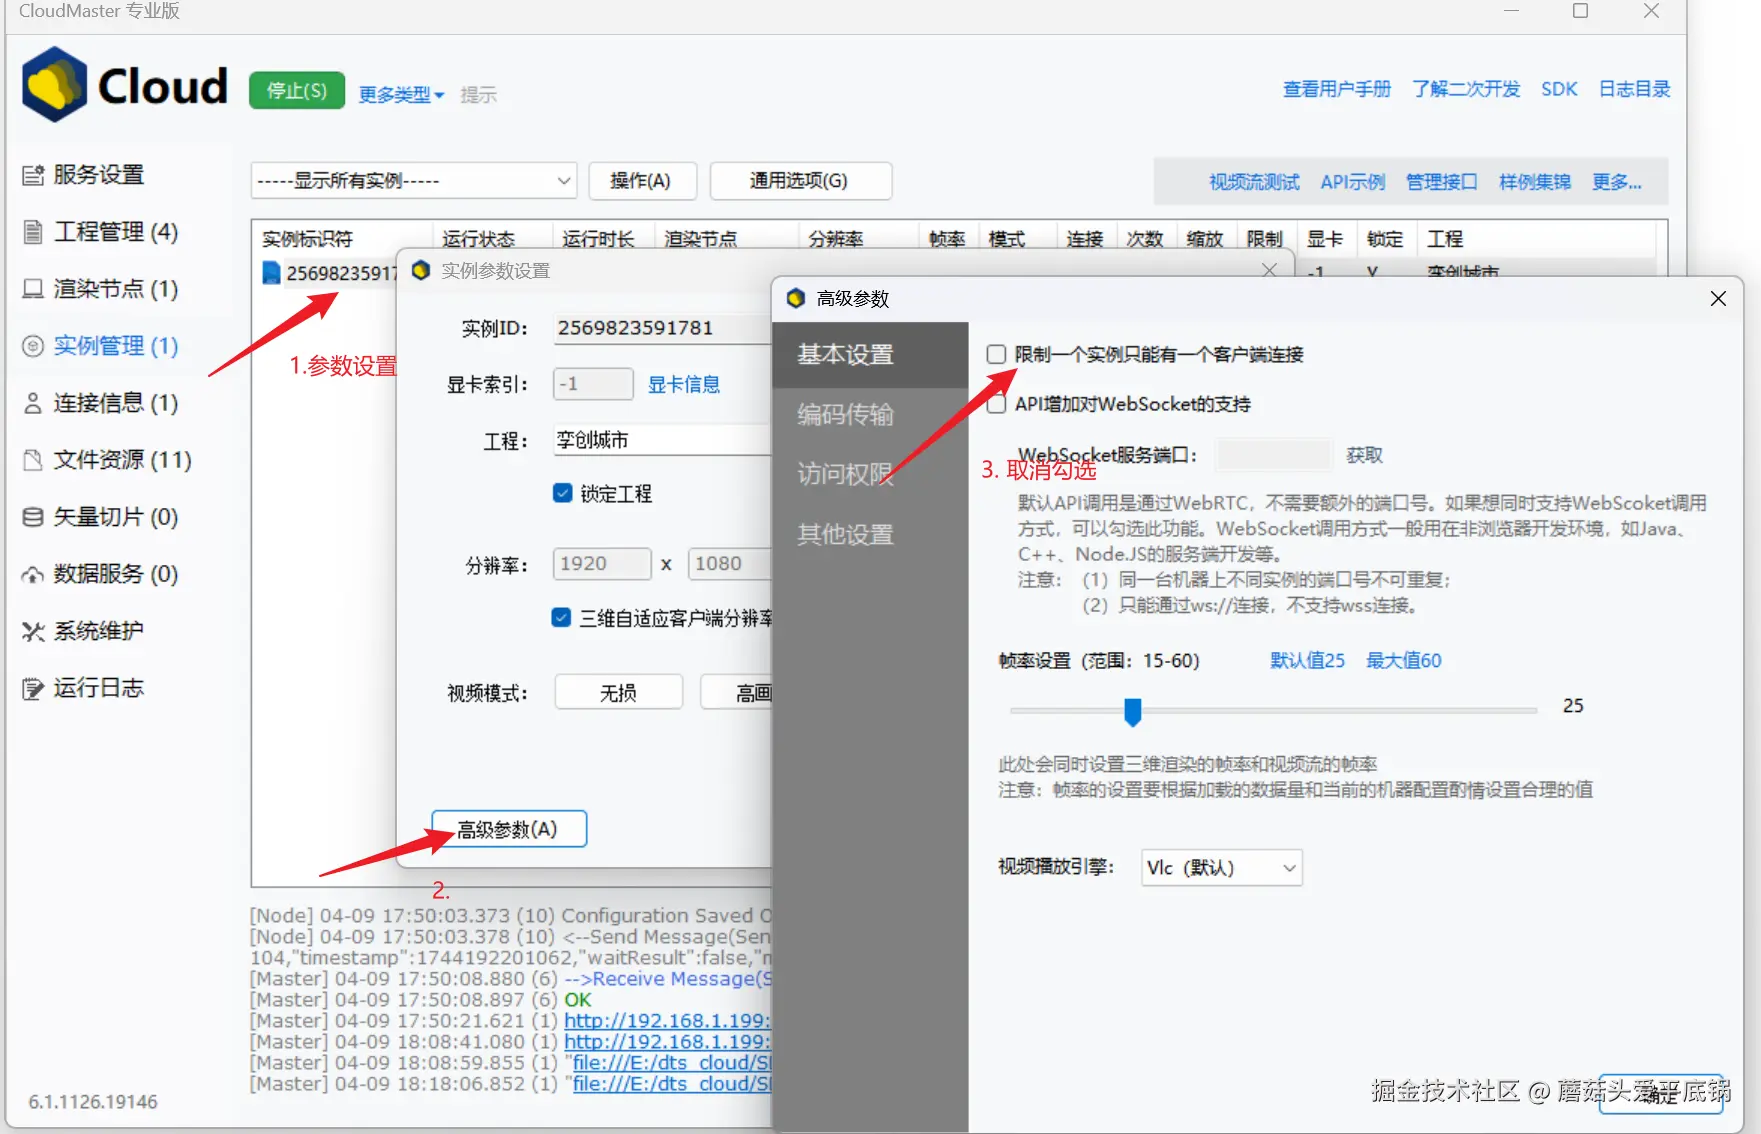
Task: Open 运行日志 in the sidebar
Action: (x=98, y=688)
